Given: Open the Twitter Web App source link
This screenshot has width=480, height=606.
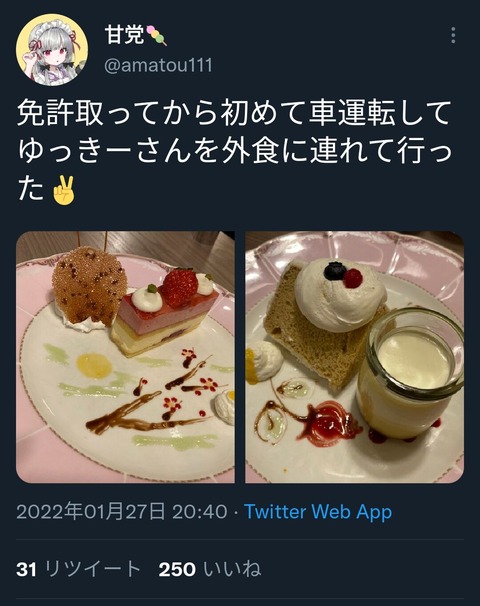Looking at the screenshot, I should (x=318, y=512).
